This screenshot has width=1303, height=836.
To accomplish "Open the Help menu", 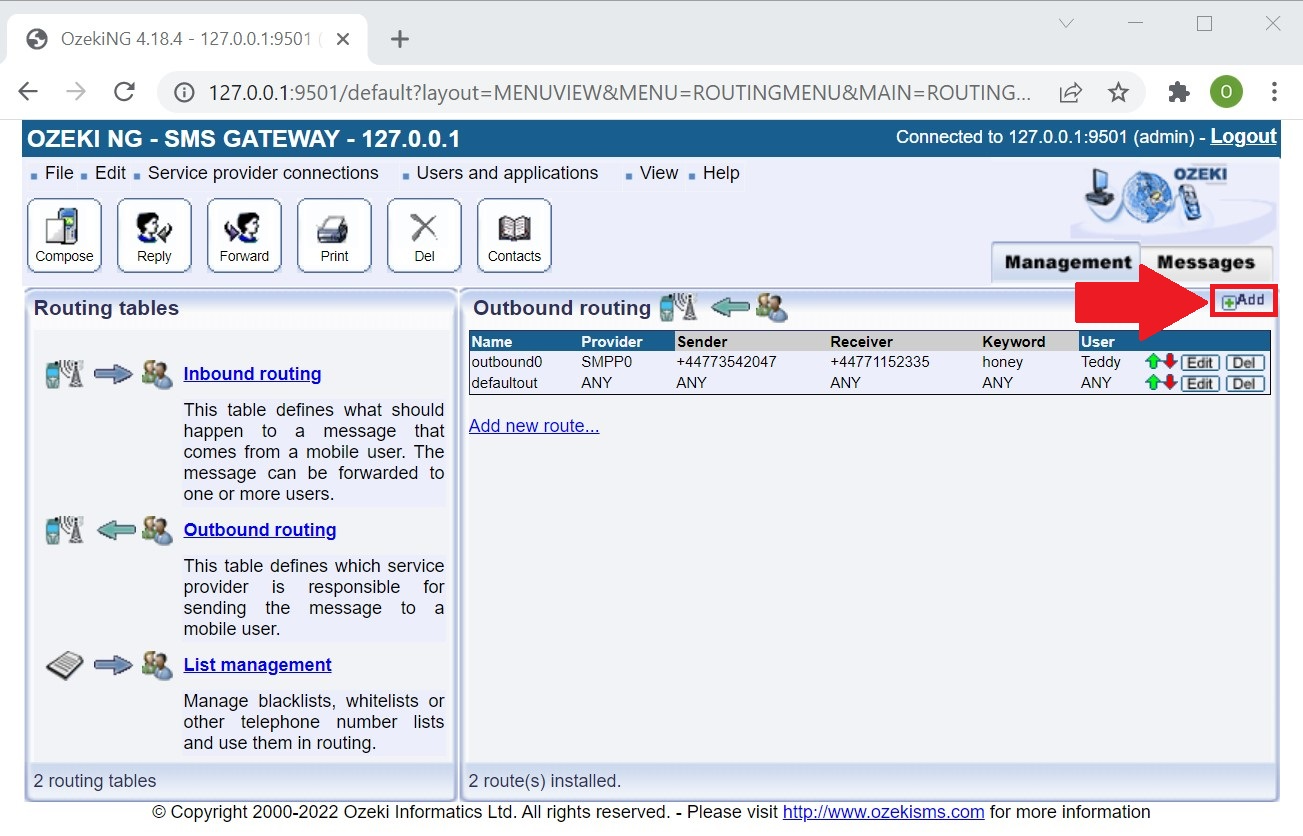I will pos(721,173).
